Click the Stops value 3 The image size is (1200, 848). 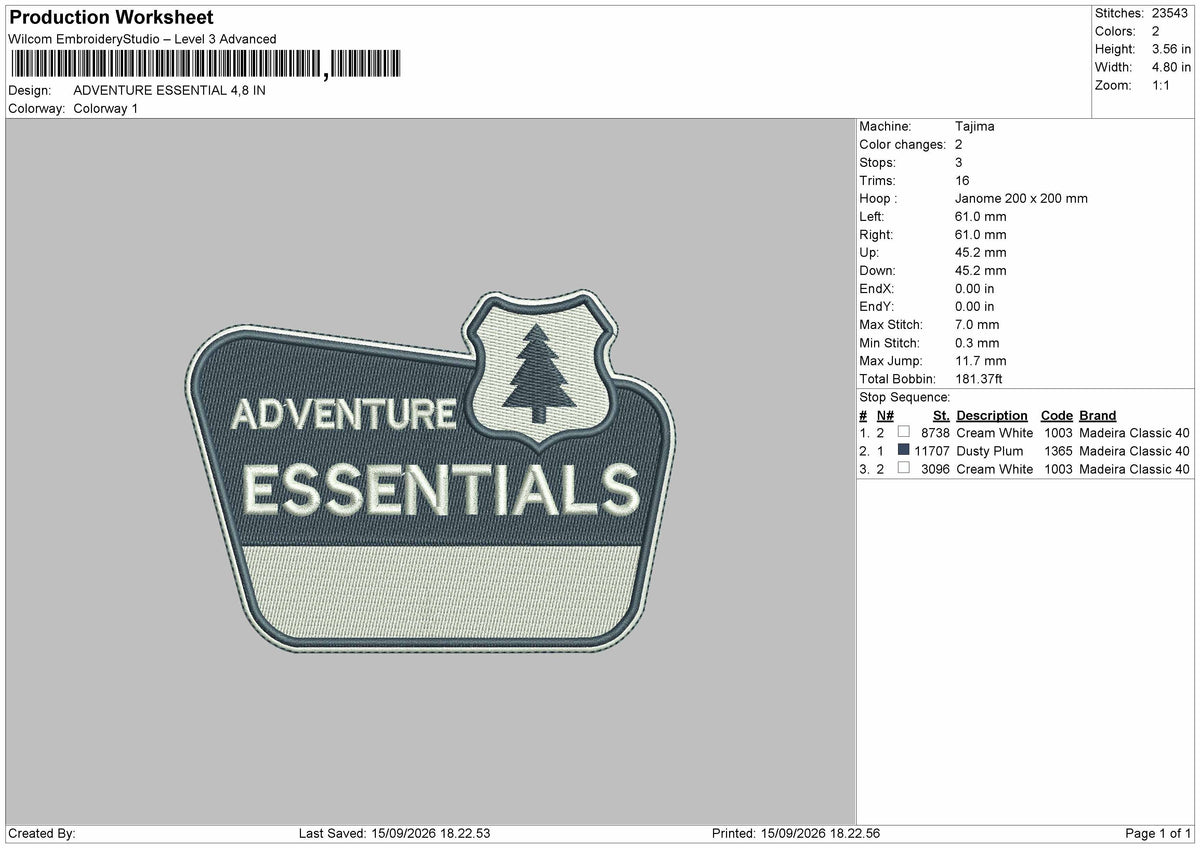[x=959, y=162]
